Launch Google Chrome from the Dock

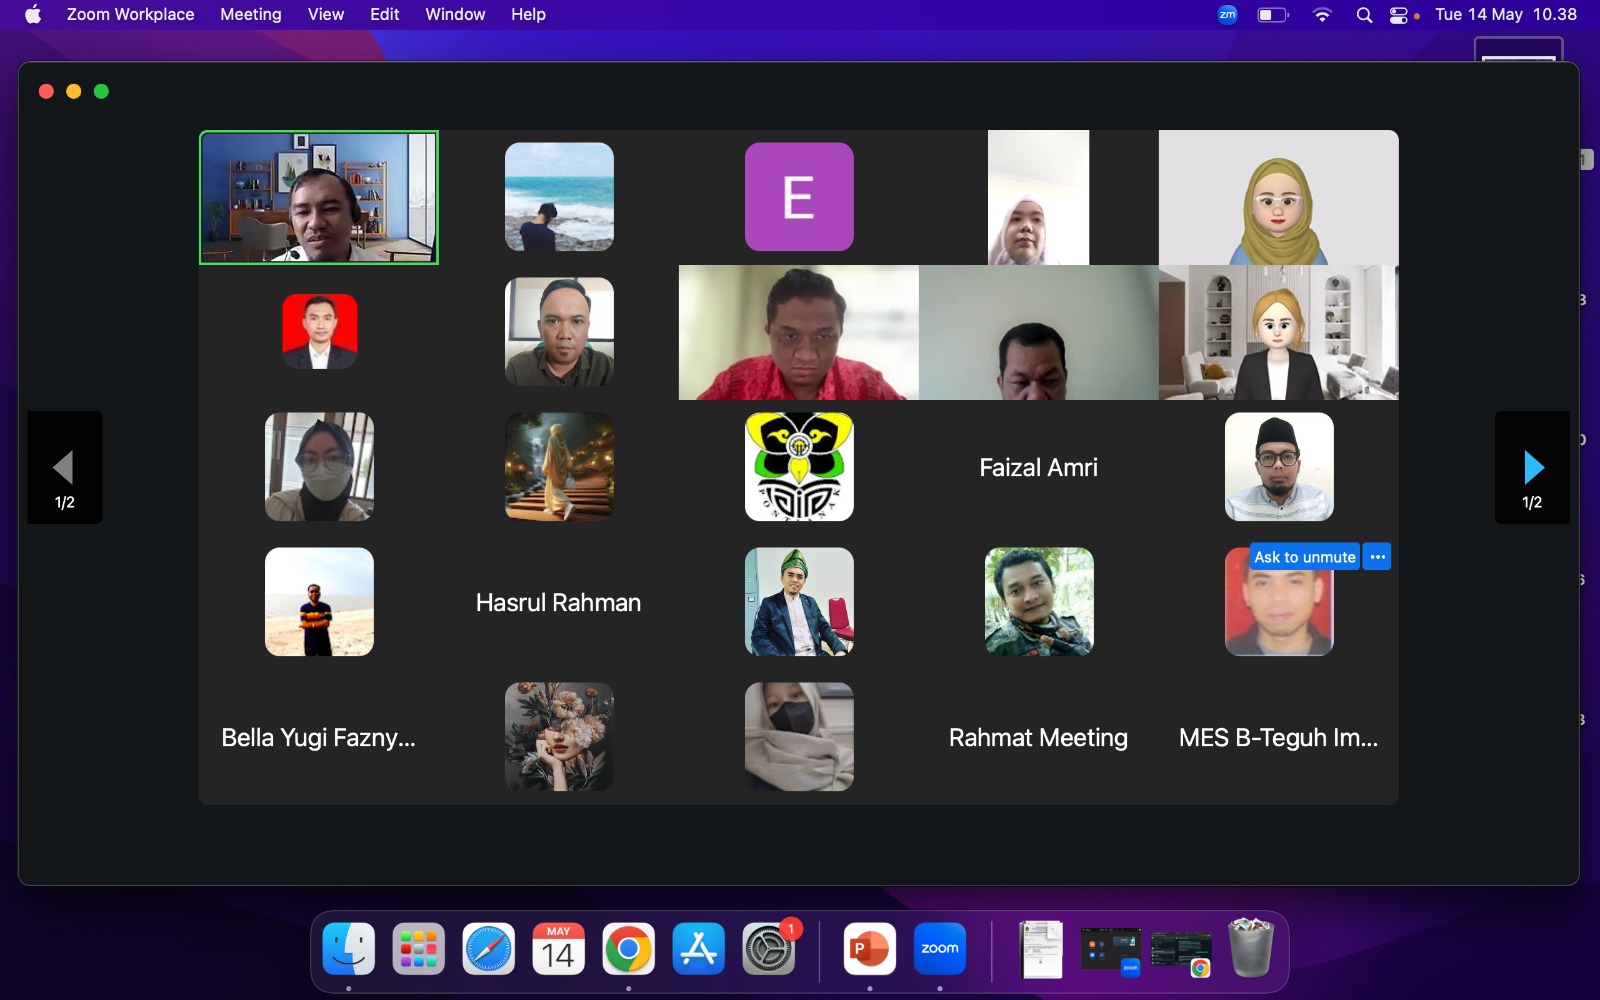point(628,949)
